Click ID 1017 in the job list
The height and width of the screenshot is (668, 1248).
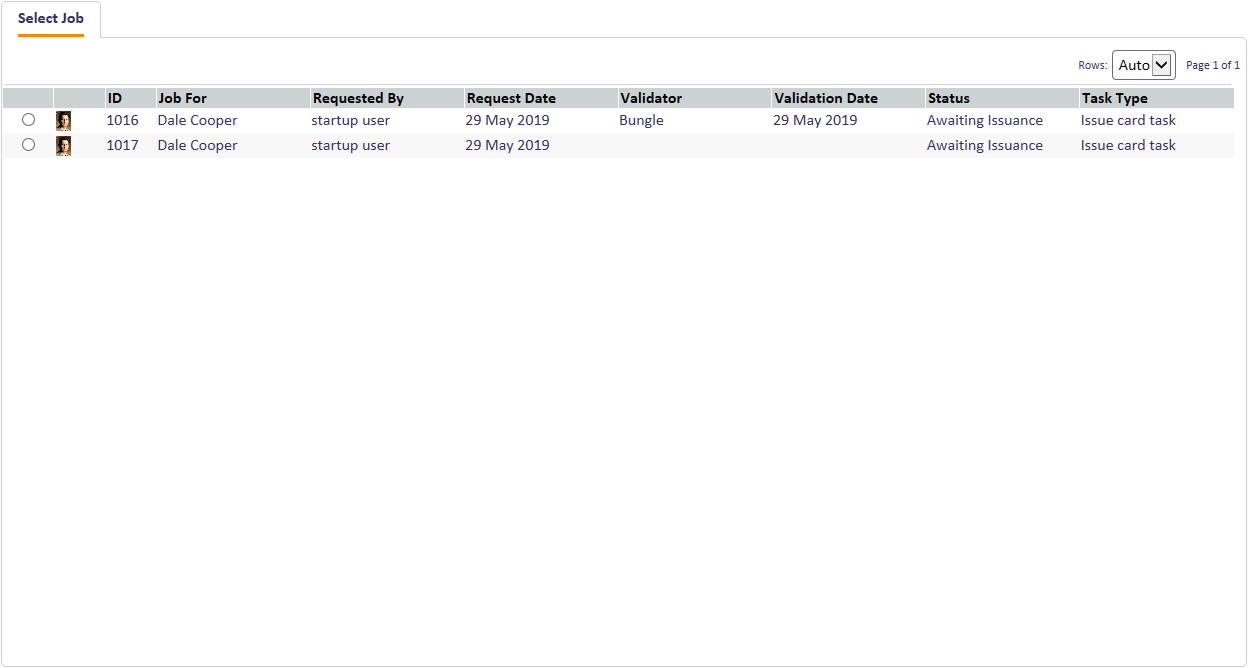point(122,145)
